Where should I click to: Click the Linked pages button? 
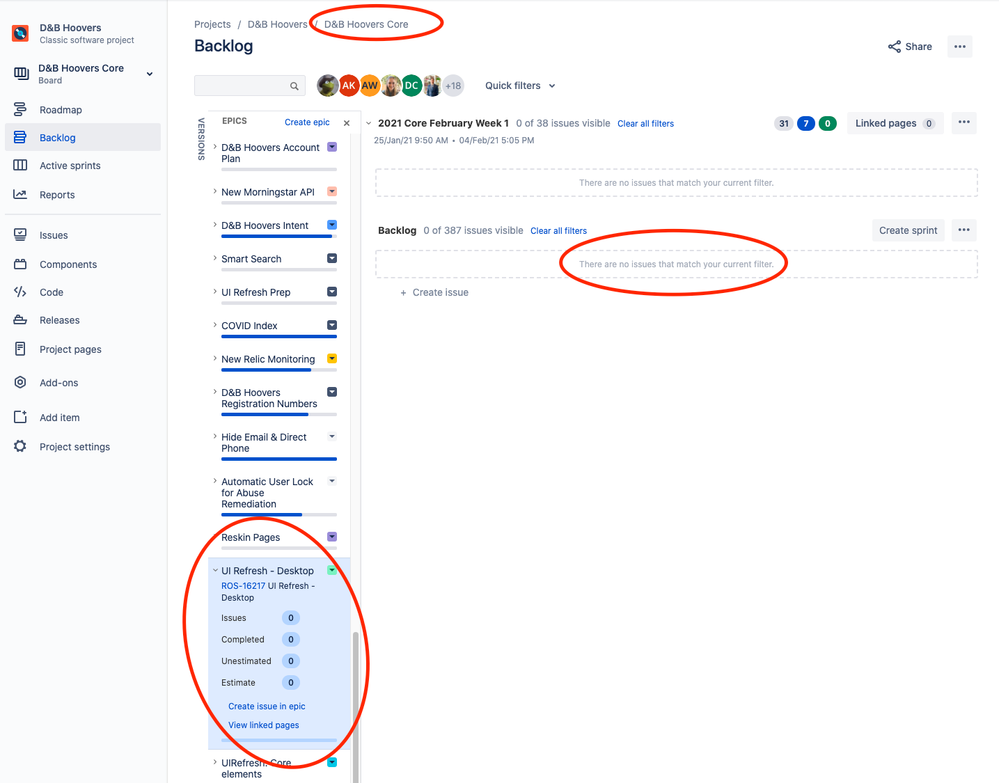pos(895,124)
